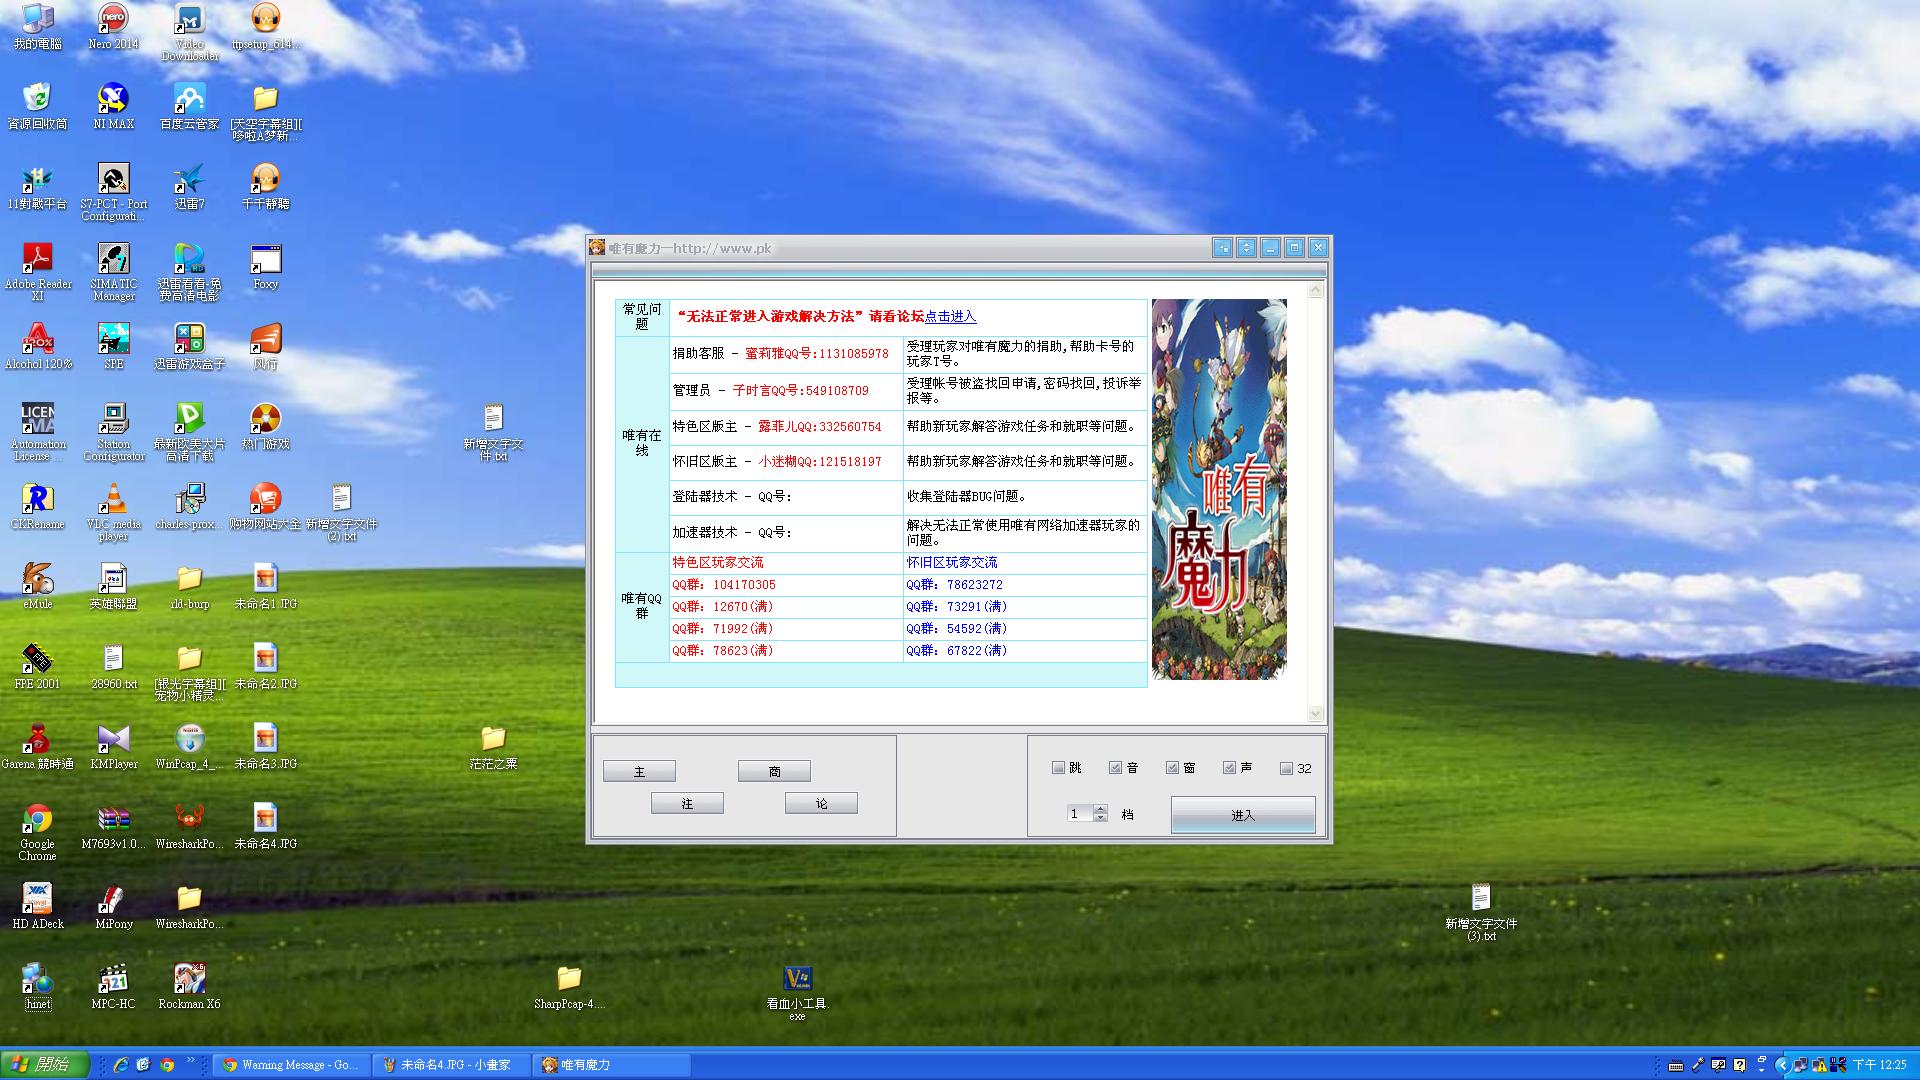The height and width of the screenshot is (1080, 1920).
Task: Open the Adobe Reader XI shortcut
Action: pos(37,259)
